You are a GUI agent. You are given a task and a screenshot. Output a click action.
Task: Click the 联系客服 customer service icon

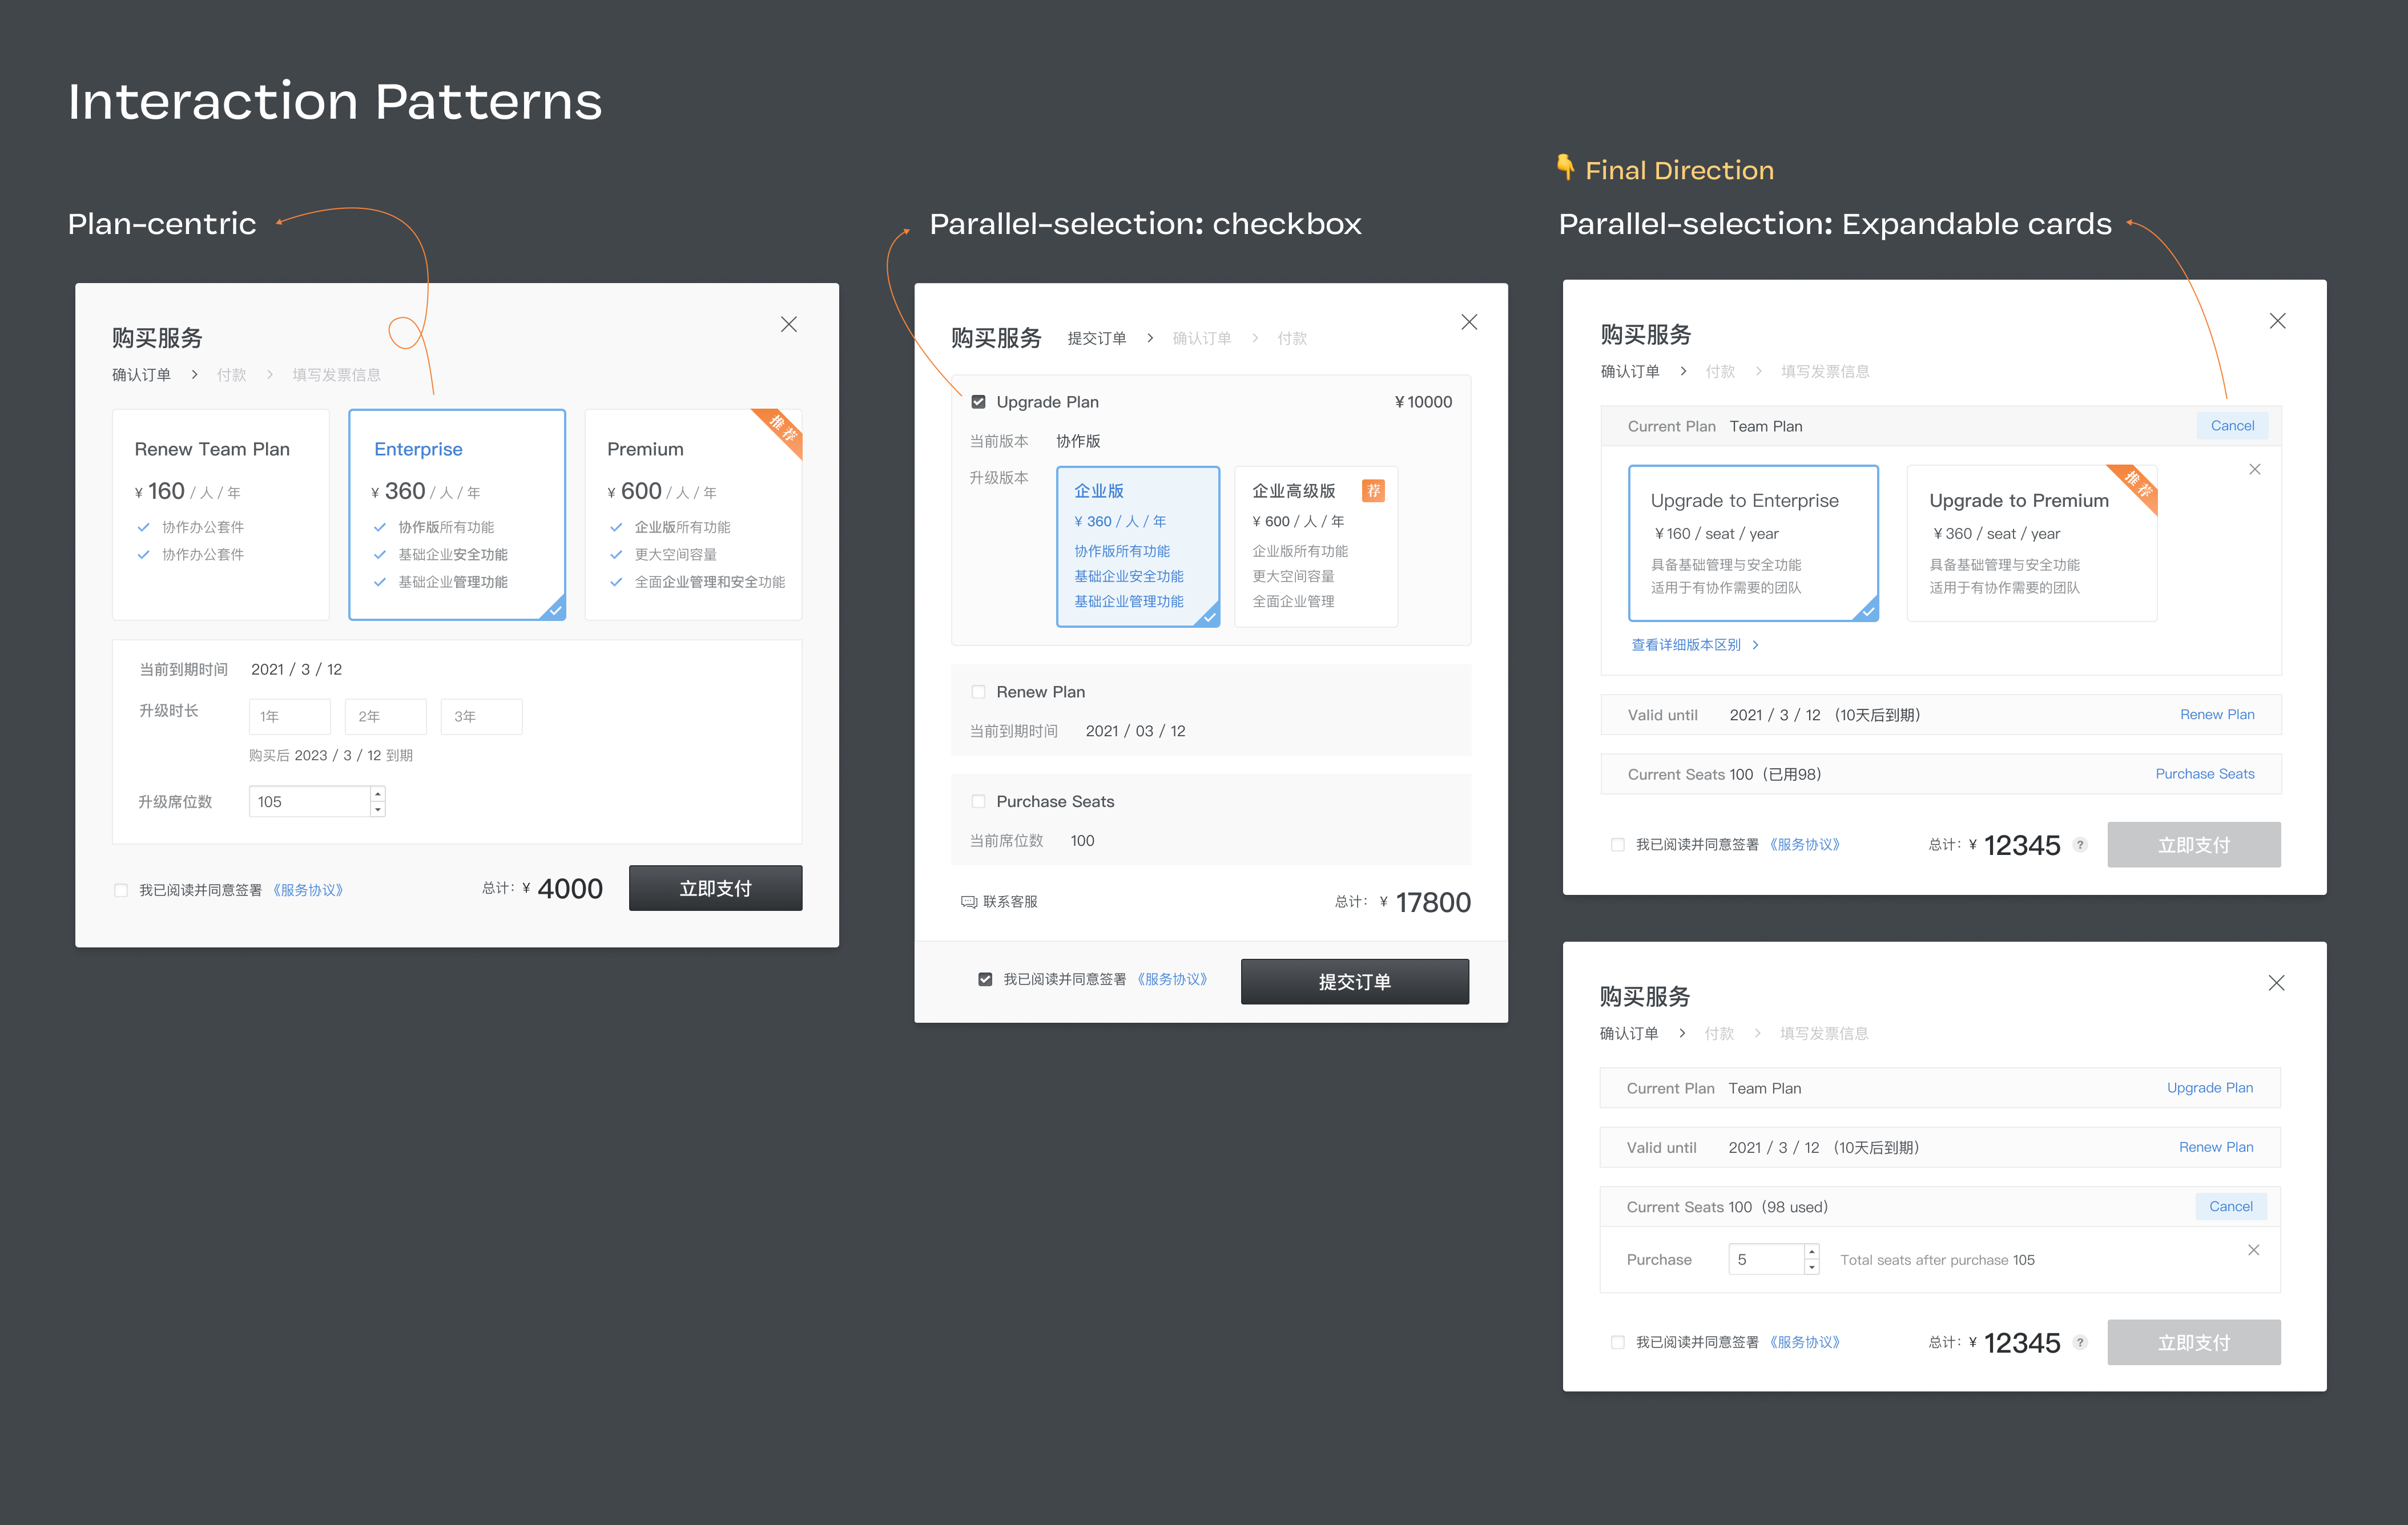(968, 902)
